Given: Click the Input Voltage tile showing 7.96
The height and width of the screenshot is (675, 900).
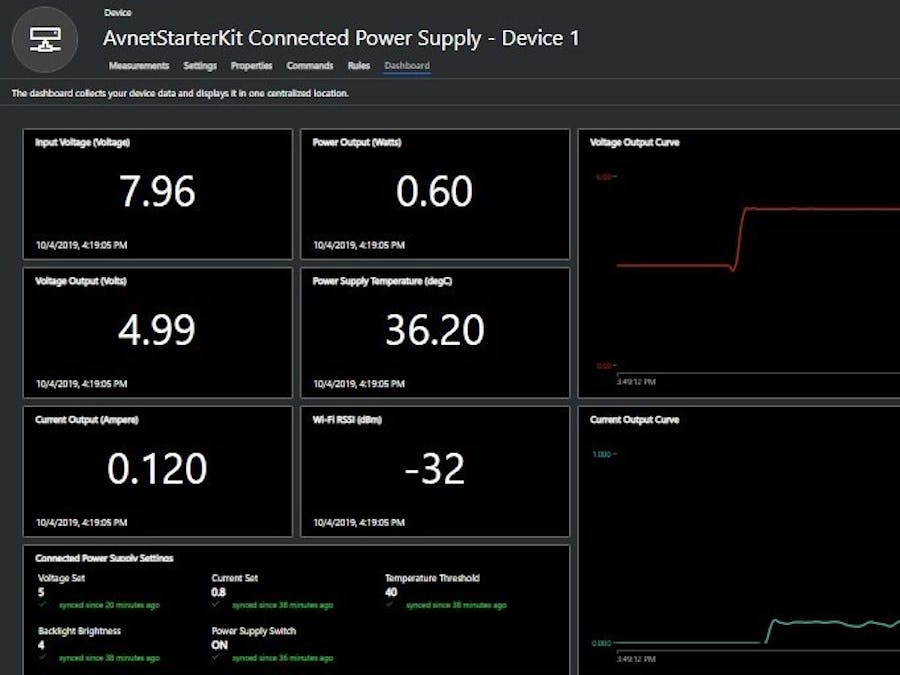Looking at the screenshot, I should [157, 194].
